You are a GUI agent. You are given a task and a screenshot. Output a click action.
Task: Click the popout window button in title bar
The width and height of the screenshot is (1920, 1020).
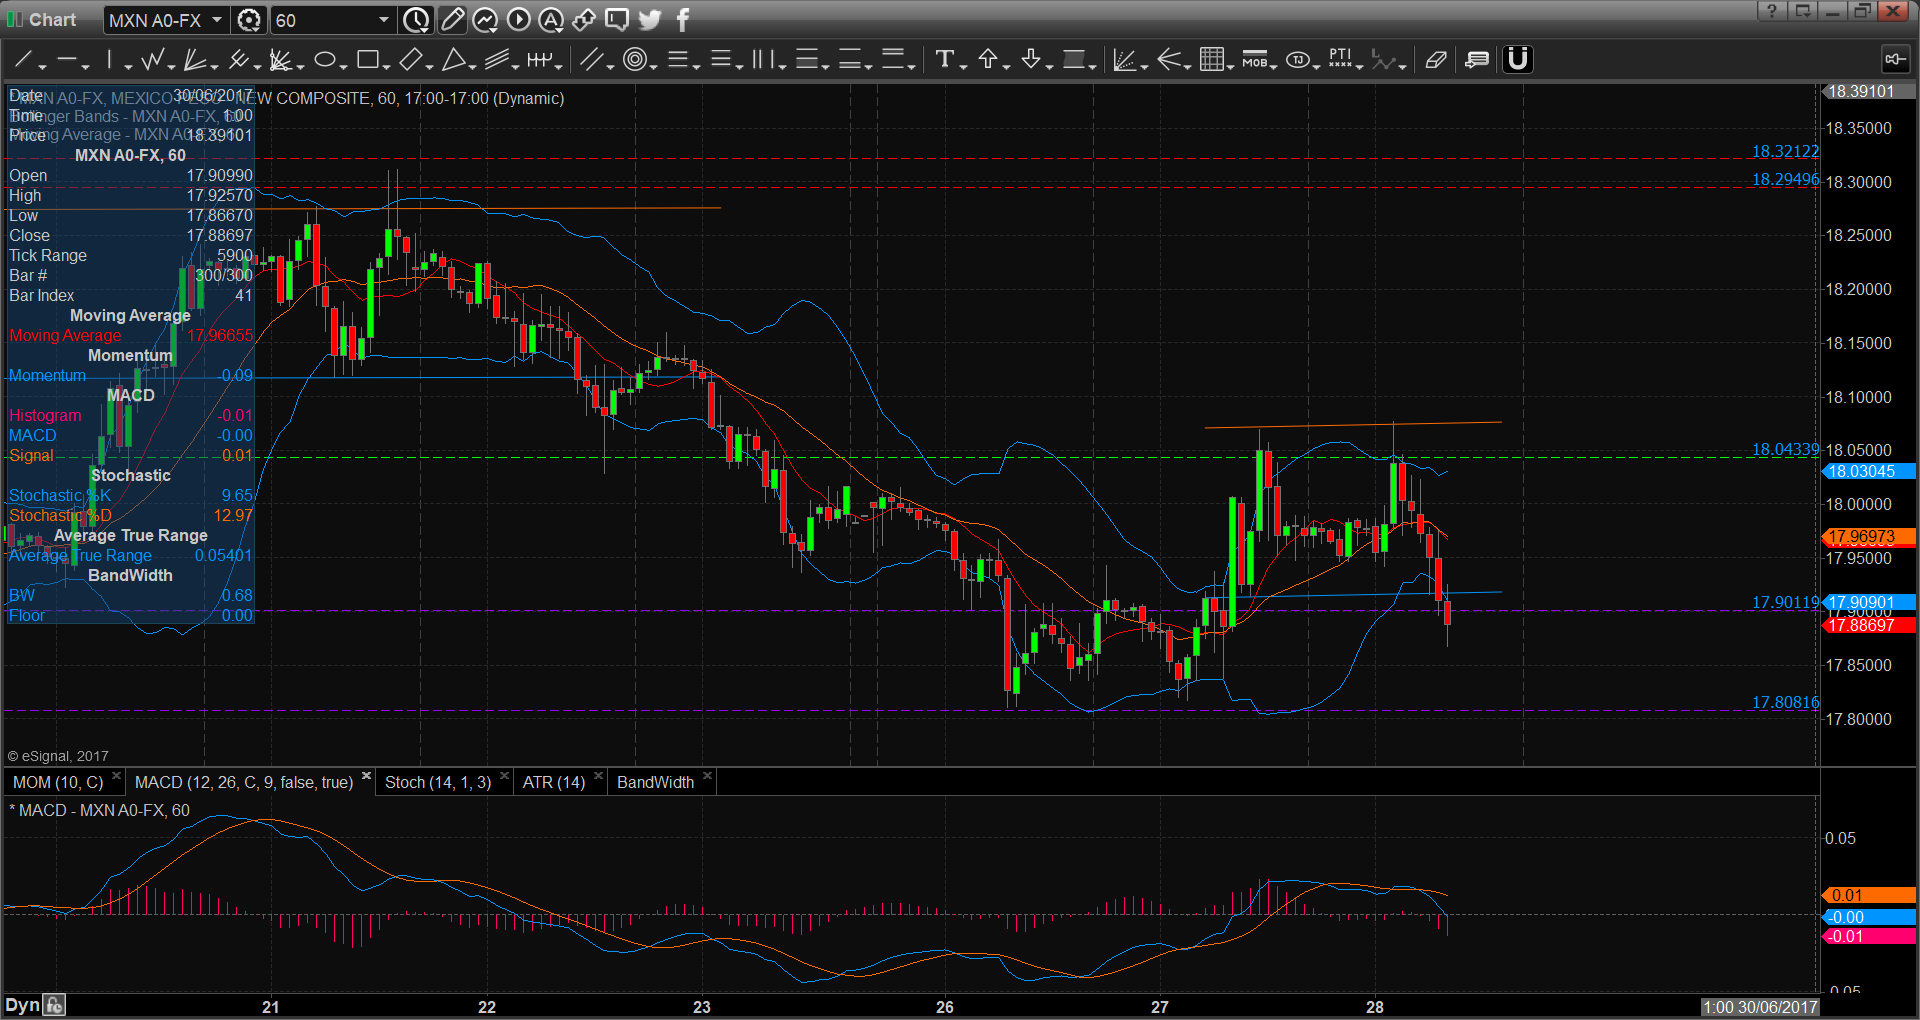(1802, 11)
